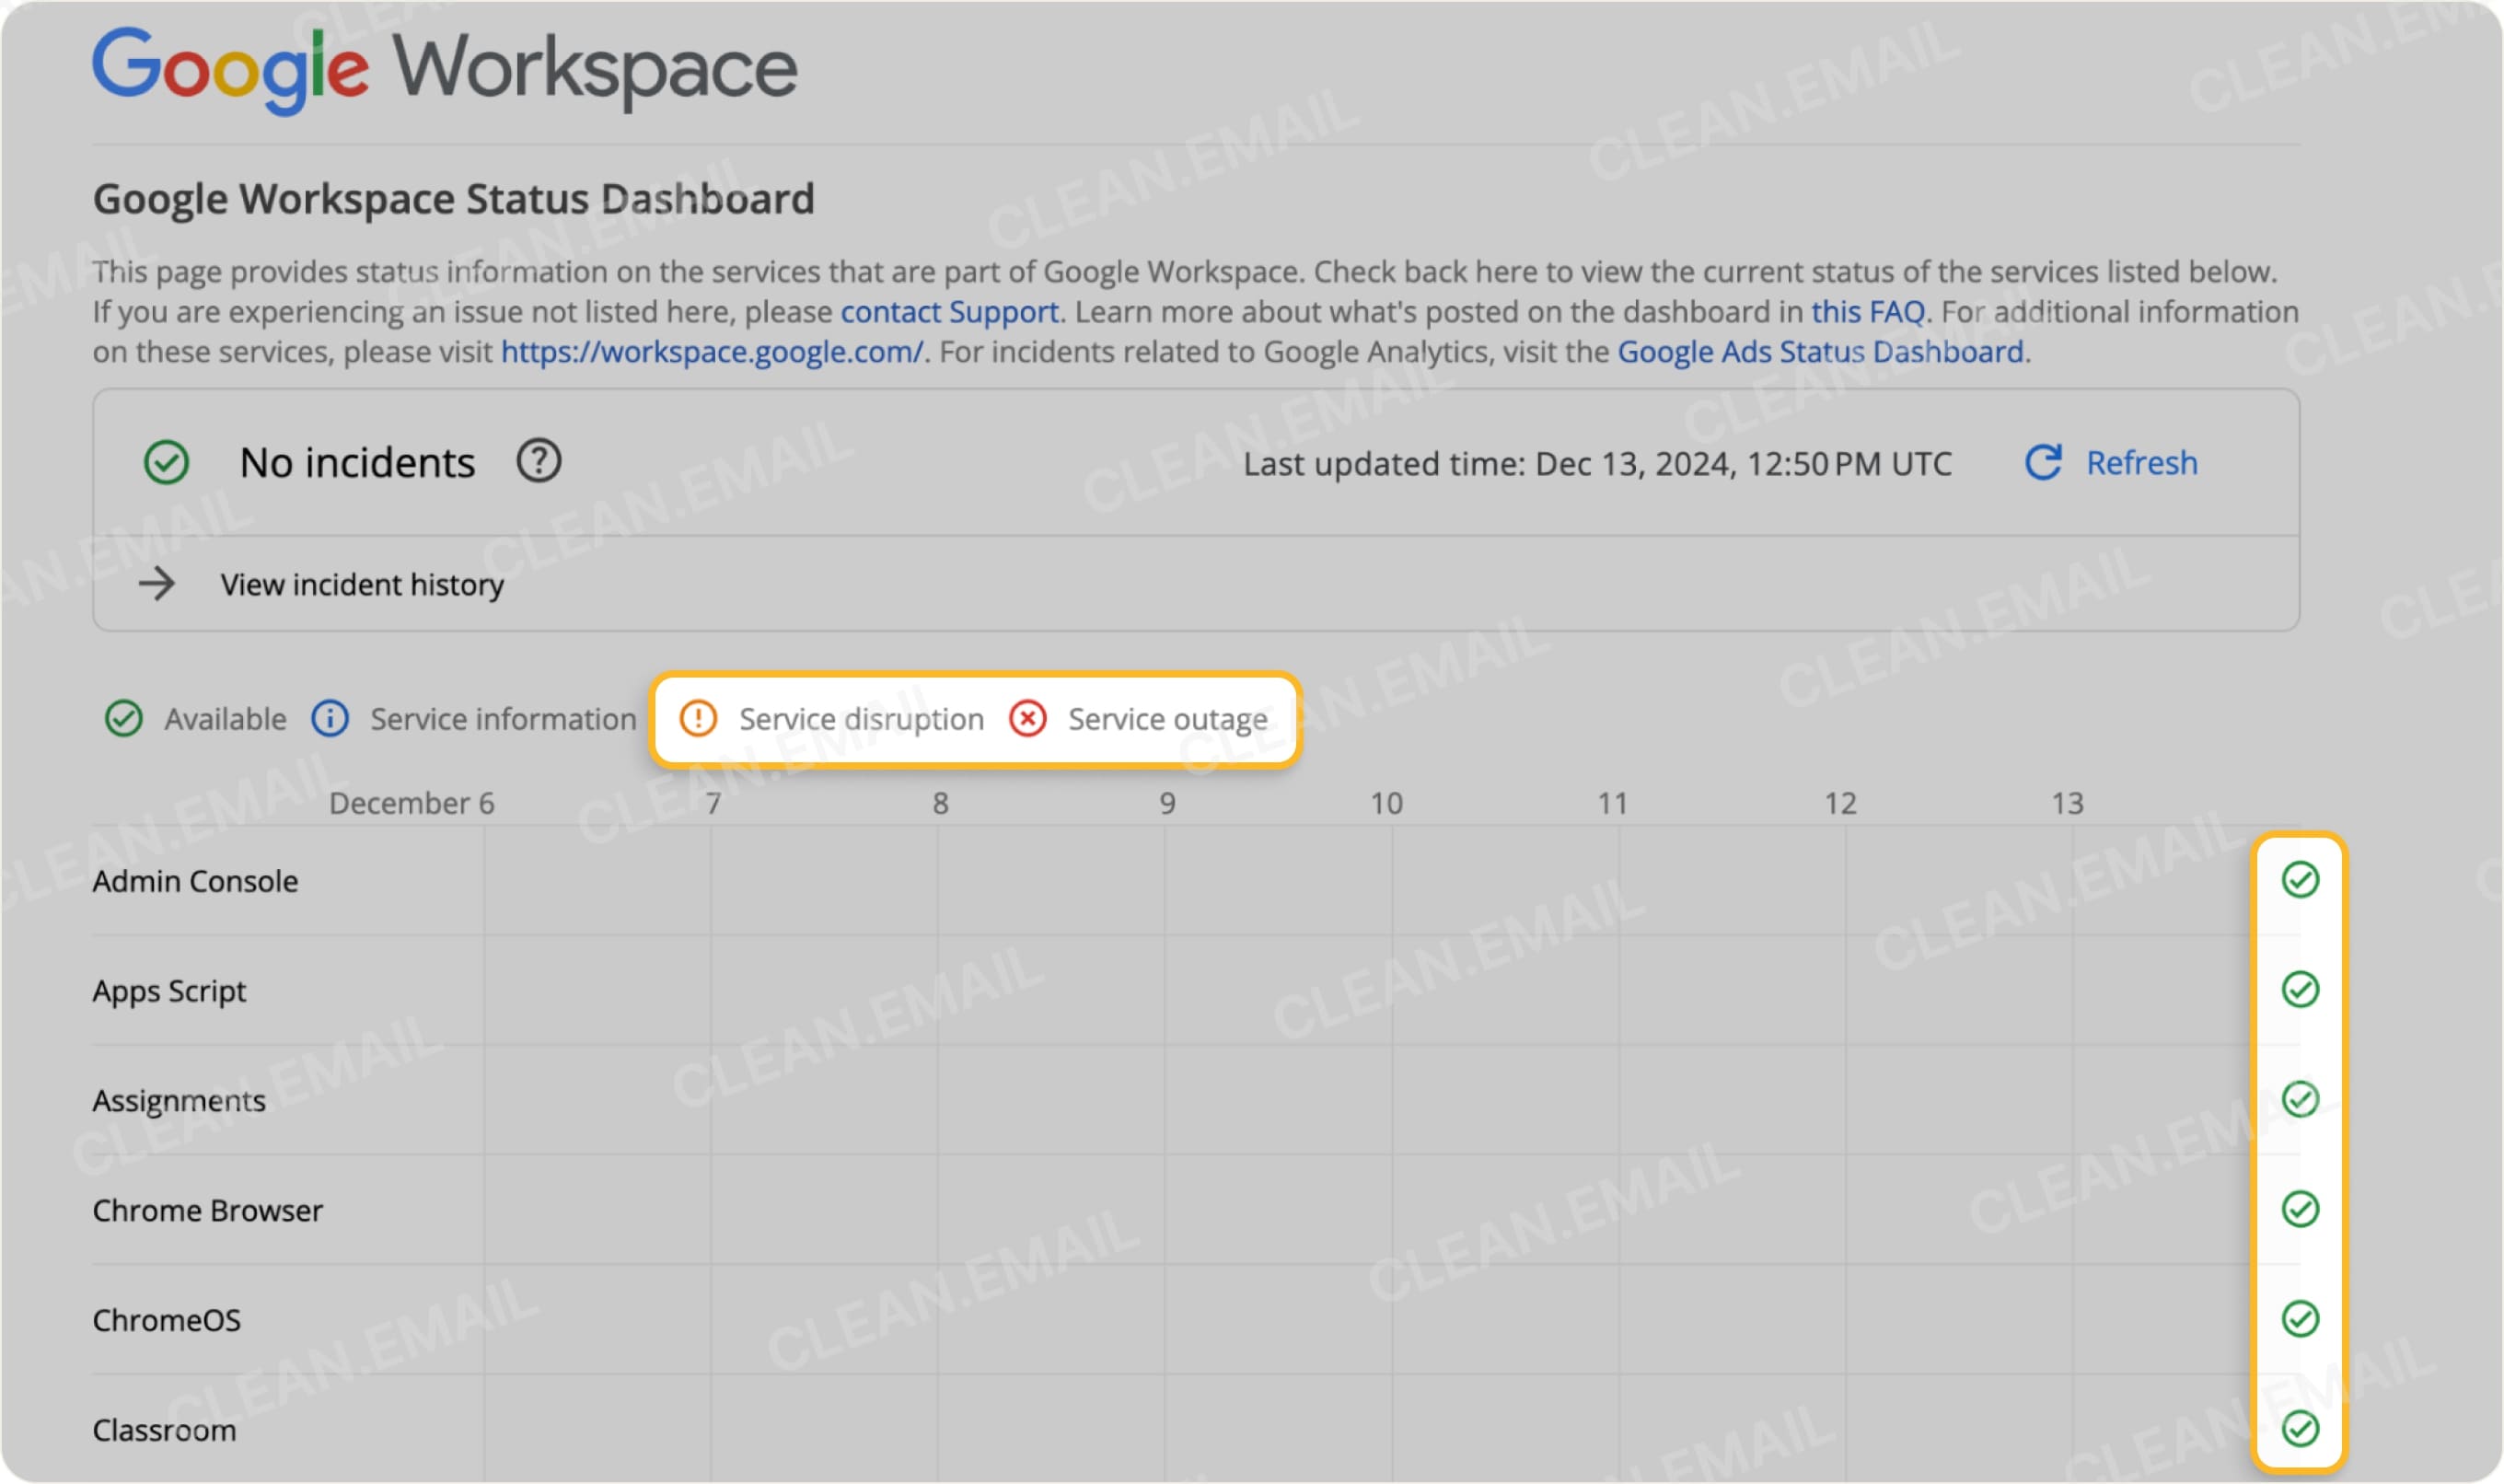Click the Refresh circular arrow icon
Screen dimensions: 2504x1484
point(2043,462)
